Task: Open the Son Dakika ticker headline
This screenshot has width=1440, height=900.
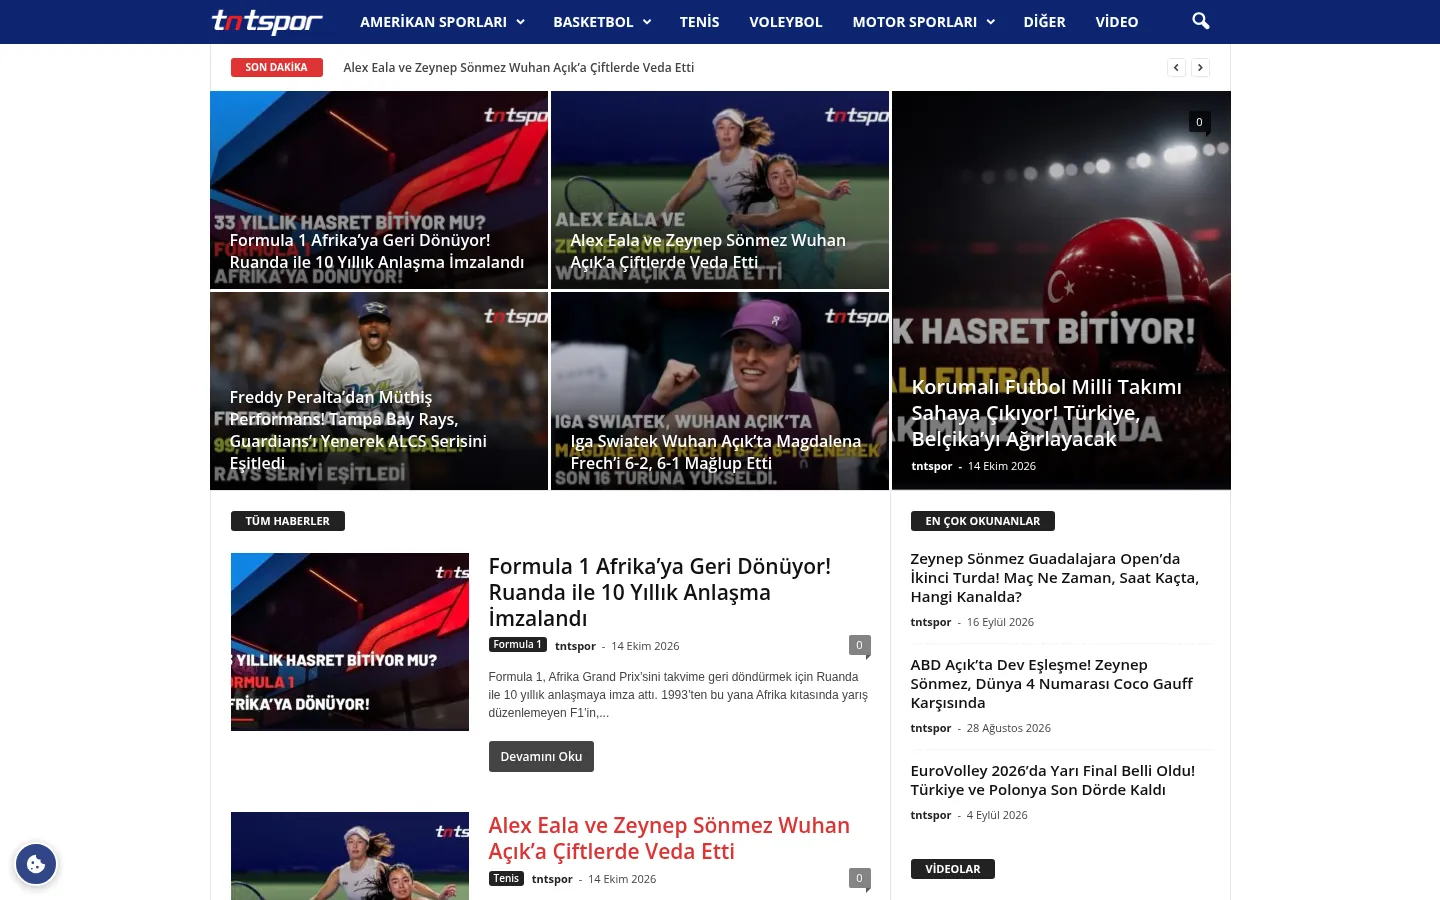Action: (518, 68)
